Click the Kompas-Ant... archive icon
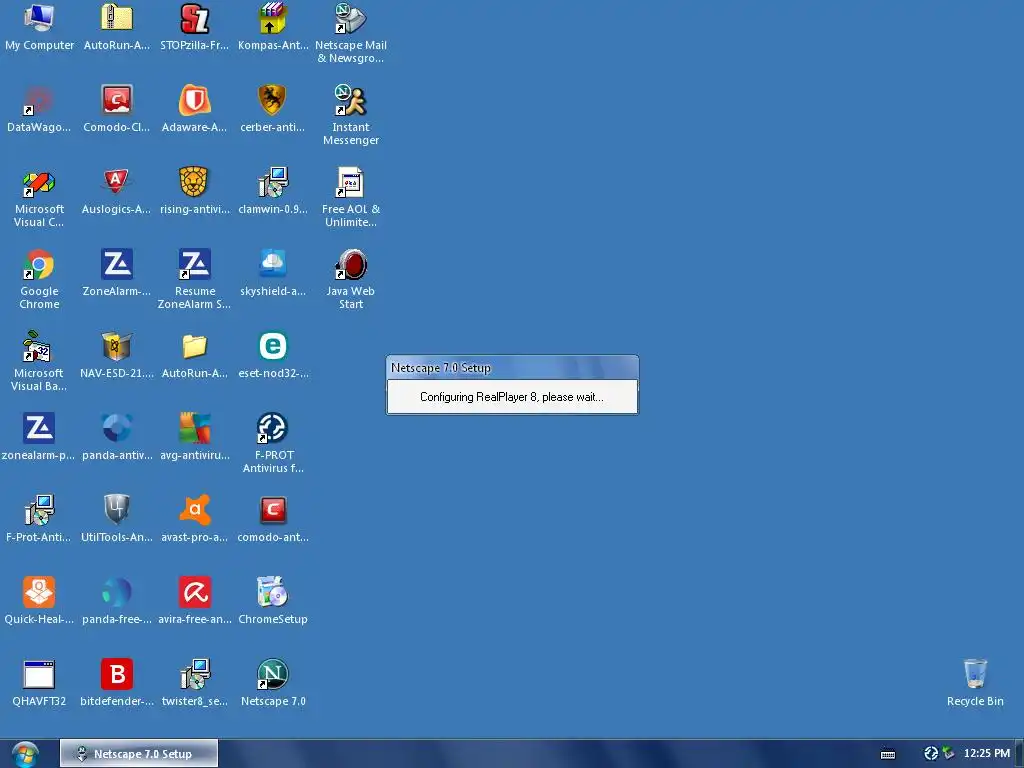The image size is (1024, 768). (272, 18)
